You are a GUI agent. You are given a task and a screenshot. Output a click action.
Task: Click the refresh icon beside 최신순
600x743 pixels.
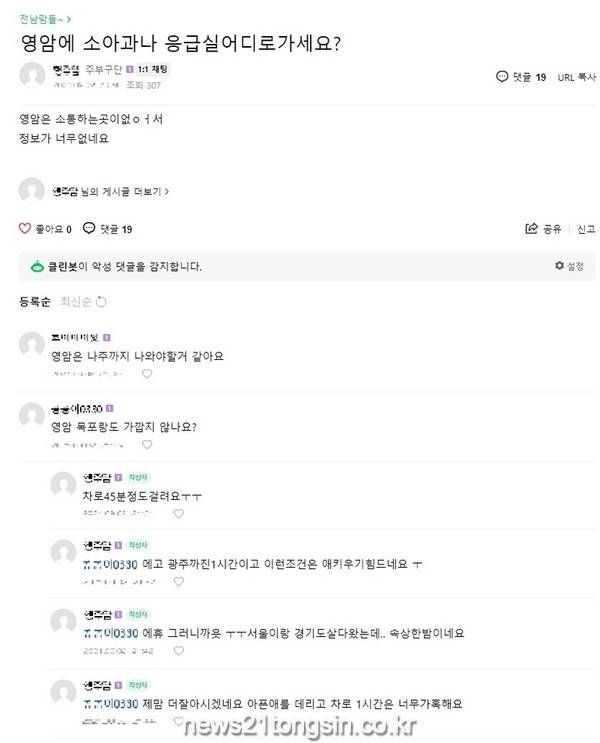tap(101, 301)
